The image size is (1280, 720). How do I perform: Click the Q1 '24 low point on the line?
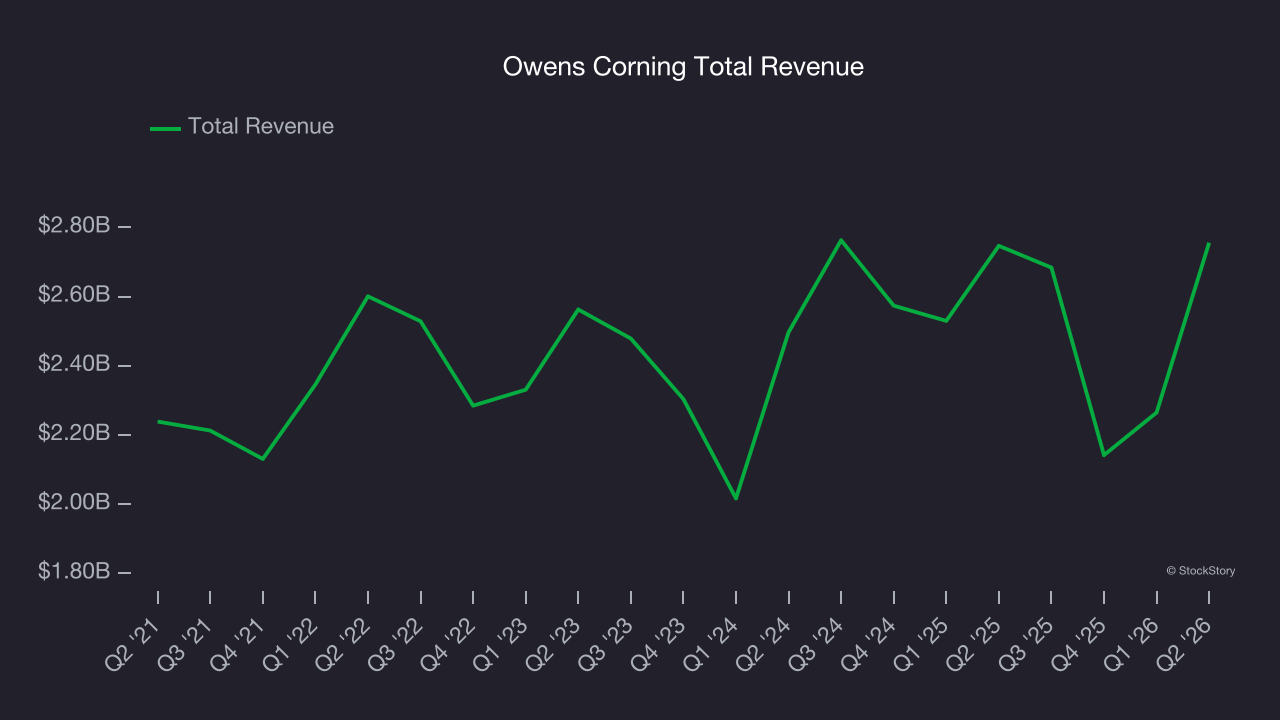pos(736,498)
